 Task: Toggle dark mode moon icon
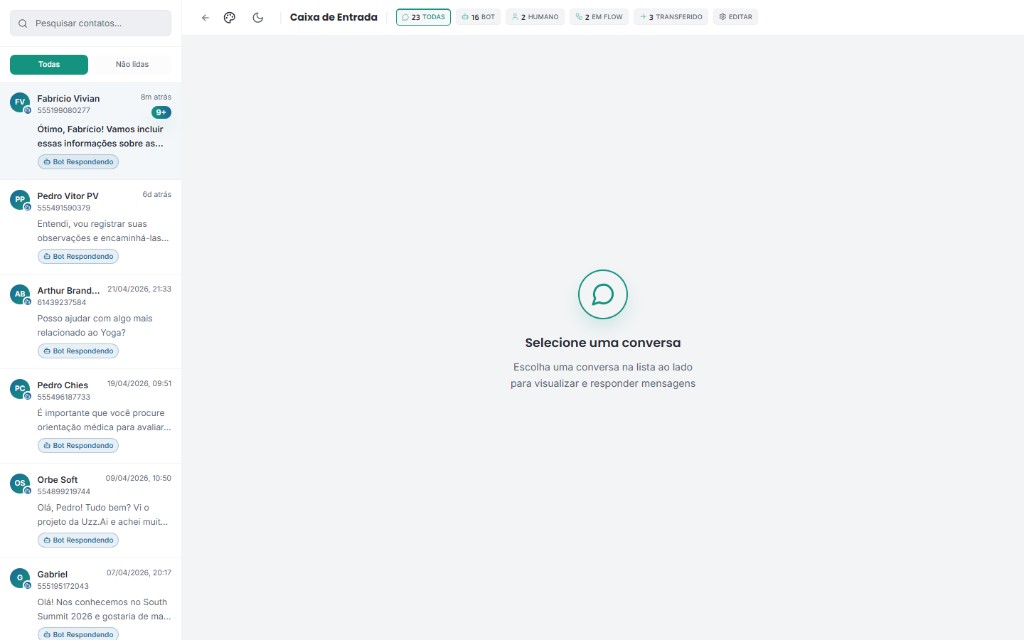(x=258, y=18)
